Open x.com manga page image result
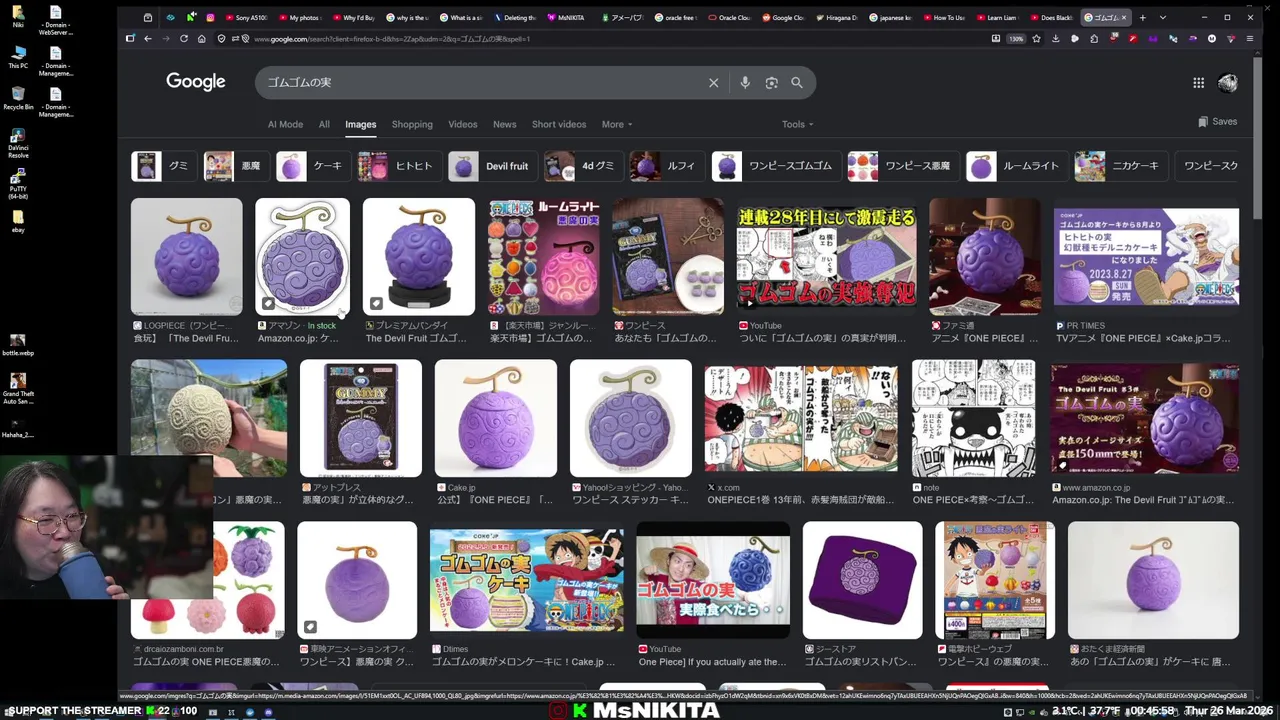The width and height of the screenshot is (1280, 720). coord(801,418)
